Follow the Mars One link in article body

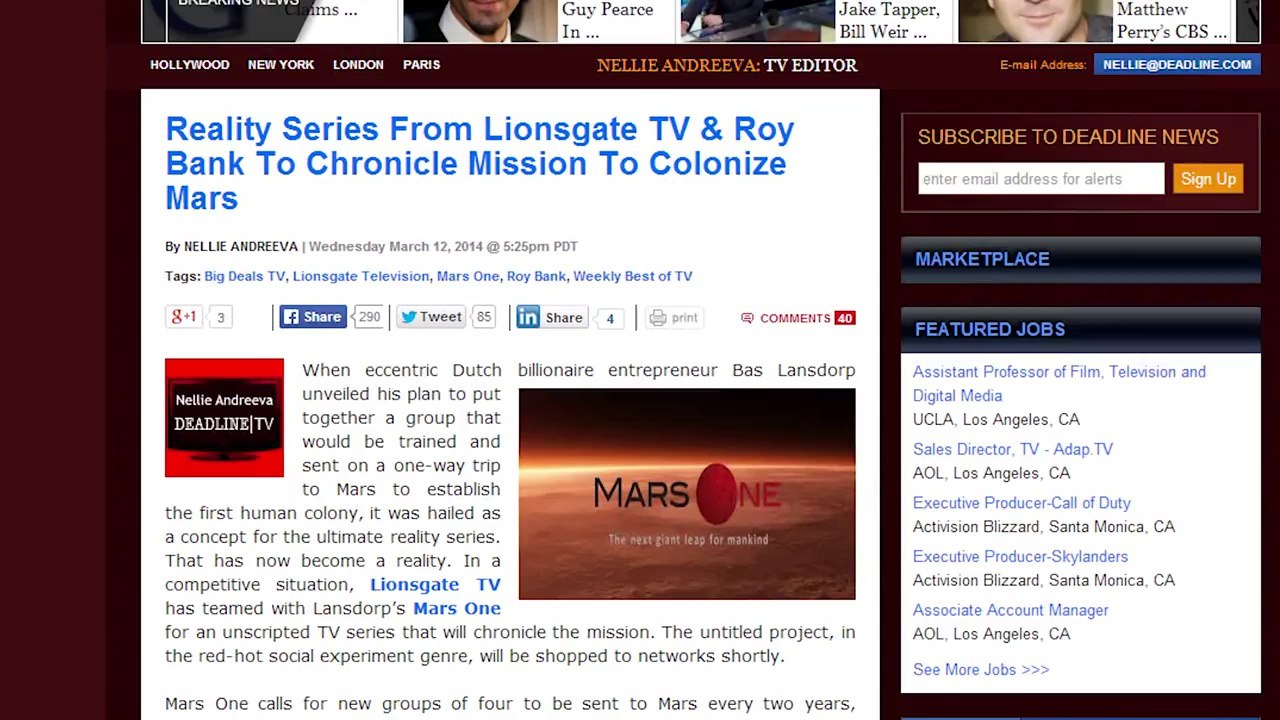pyautogui.click(x=457, y=609)
